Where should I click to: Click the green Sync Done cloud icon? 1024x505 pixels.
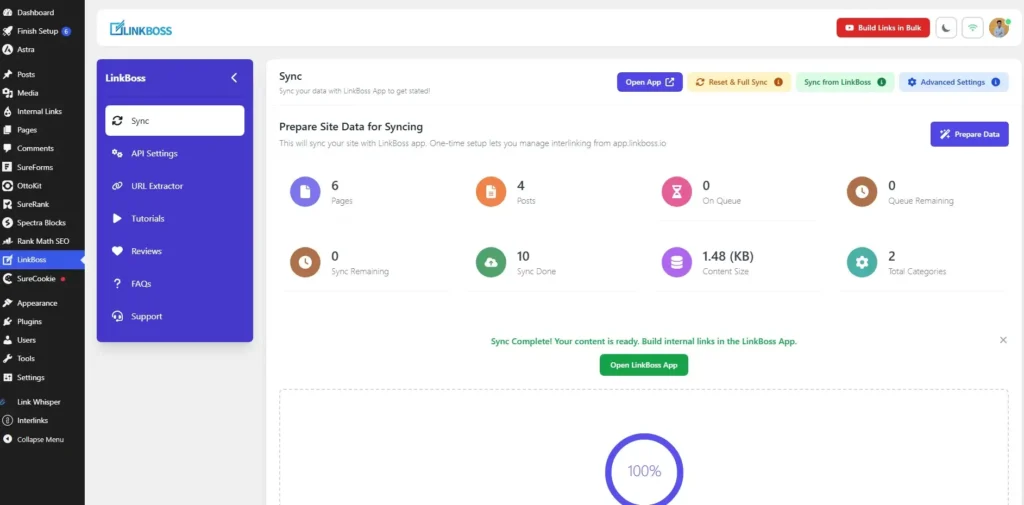pos(491,262)
